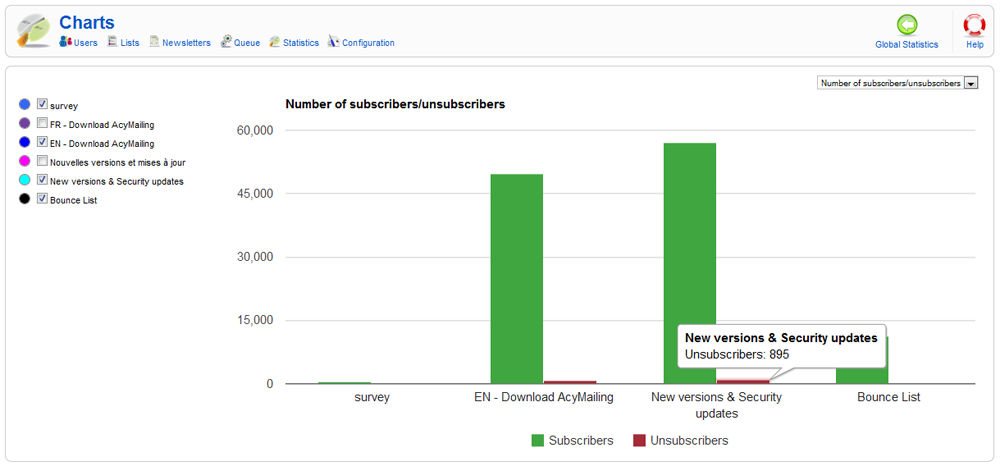Open the chart type dropdown
The image size is (1000, 466).
click(890, 83)
